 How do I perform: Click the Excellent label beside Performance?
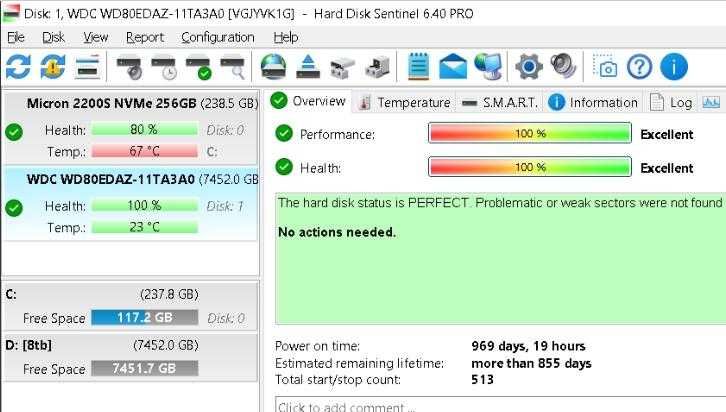click(667, 134)
